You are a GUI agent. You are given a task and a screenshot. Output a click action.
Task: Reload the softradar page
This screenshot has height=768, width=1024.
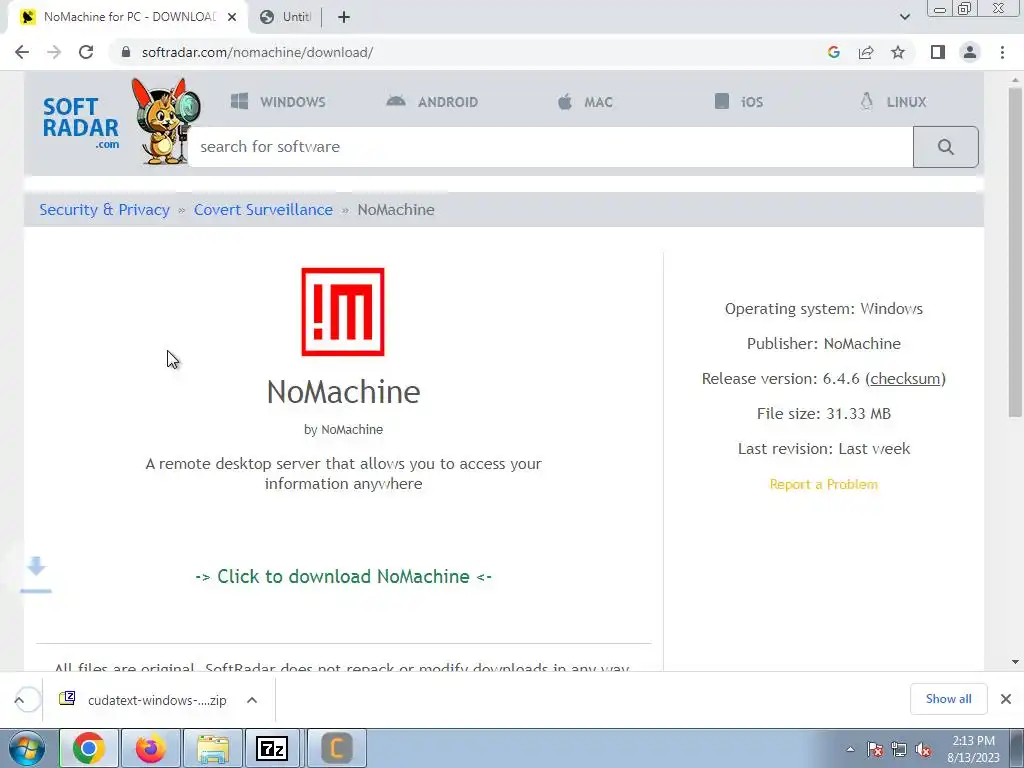[x=86, y=52]
